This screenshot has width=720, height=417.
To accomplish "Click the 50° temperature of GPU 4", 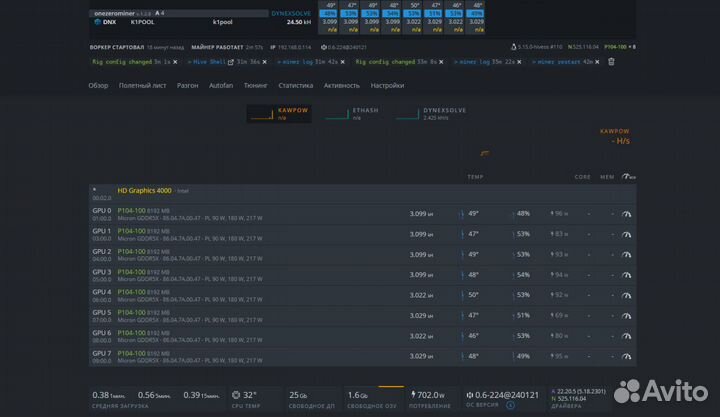I will click(473, 295).
